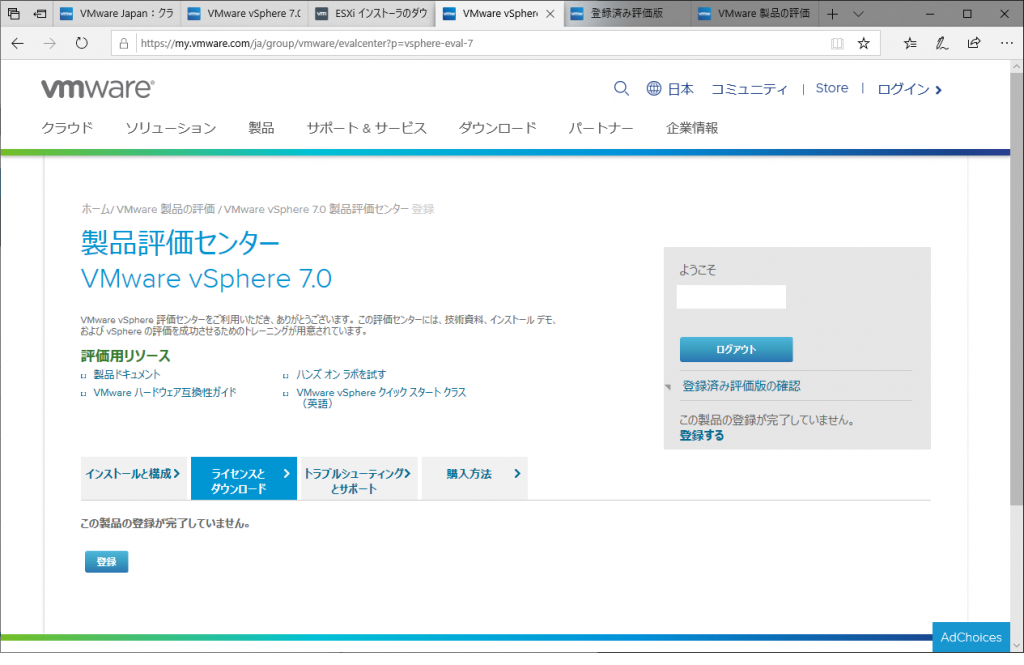Expand the tab list chevron

tap(859, 14)
